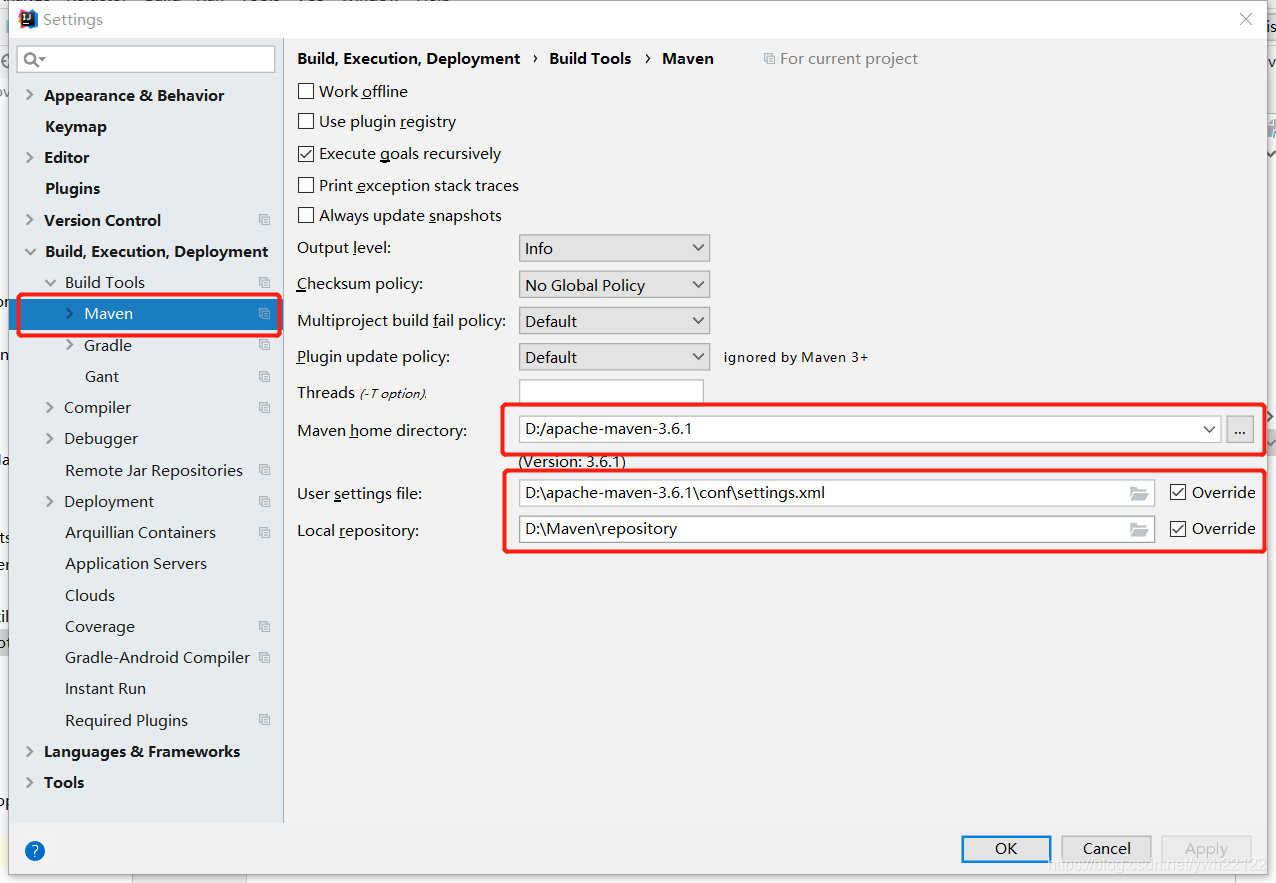This screenshot has height=883, width=1276.
Task: Enable Always update snapshots checkbox
Action: [x=306, y=216]
